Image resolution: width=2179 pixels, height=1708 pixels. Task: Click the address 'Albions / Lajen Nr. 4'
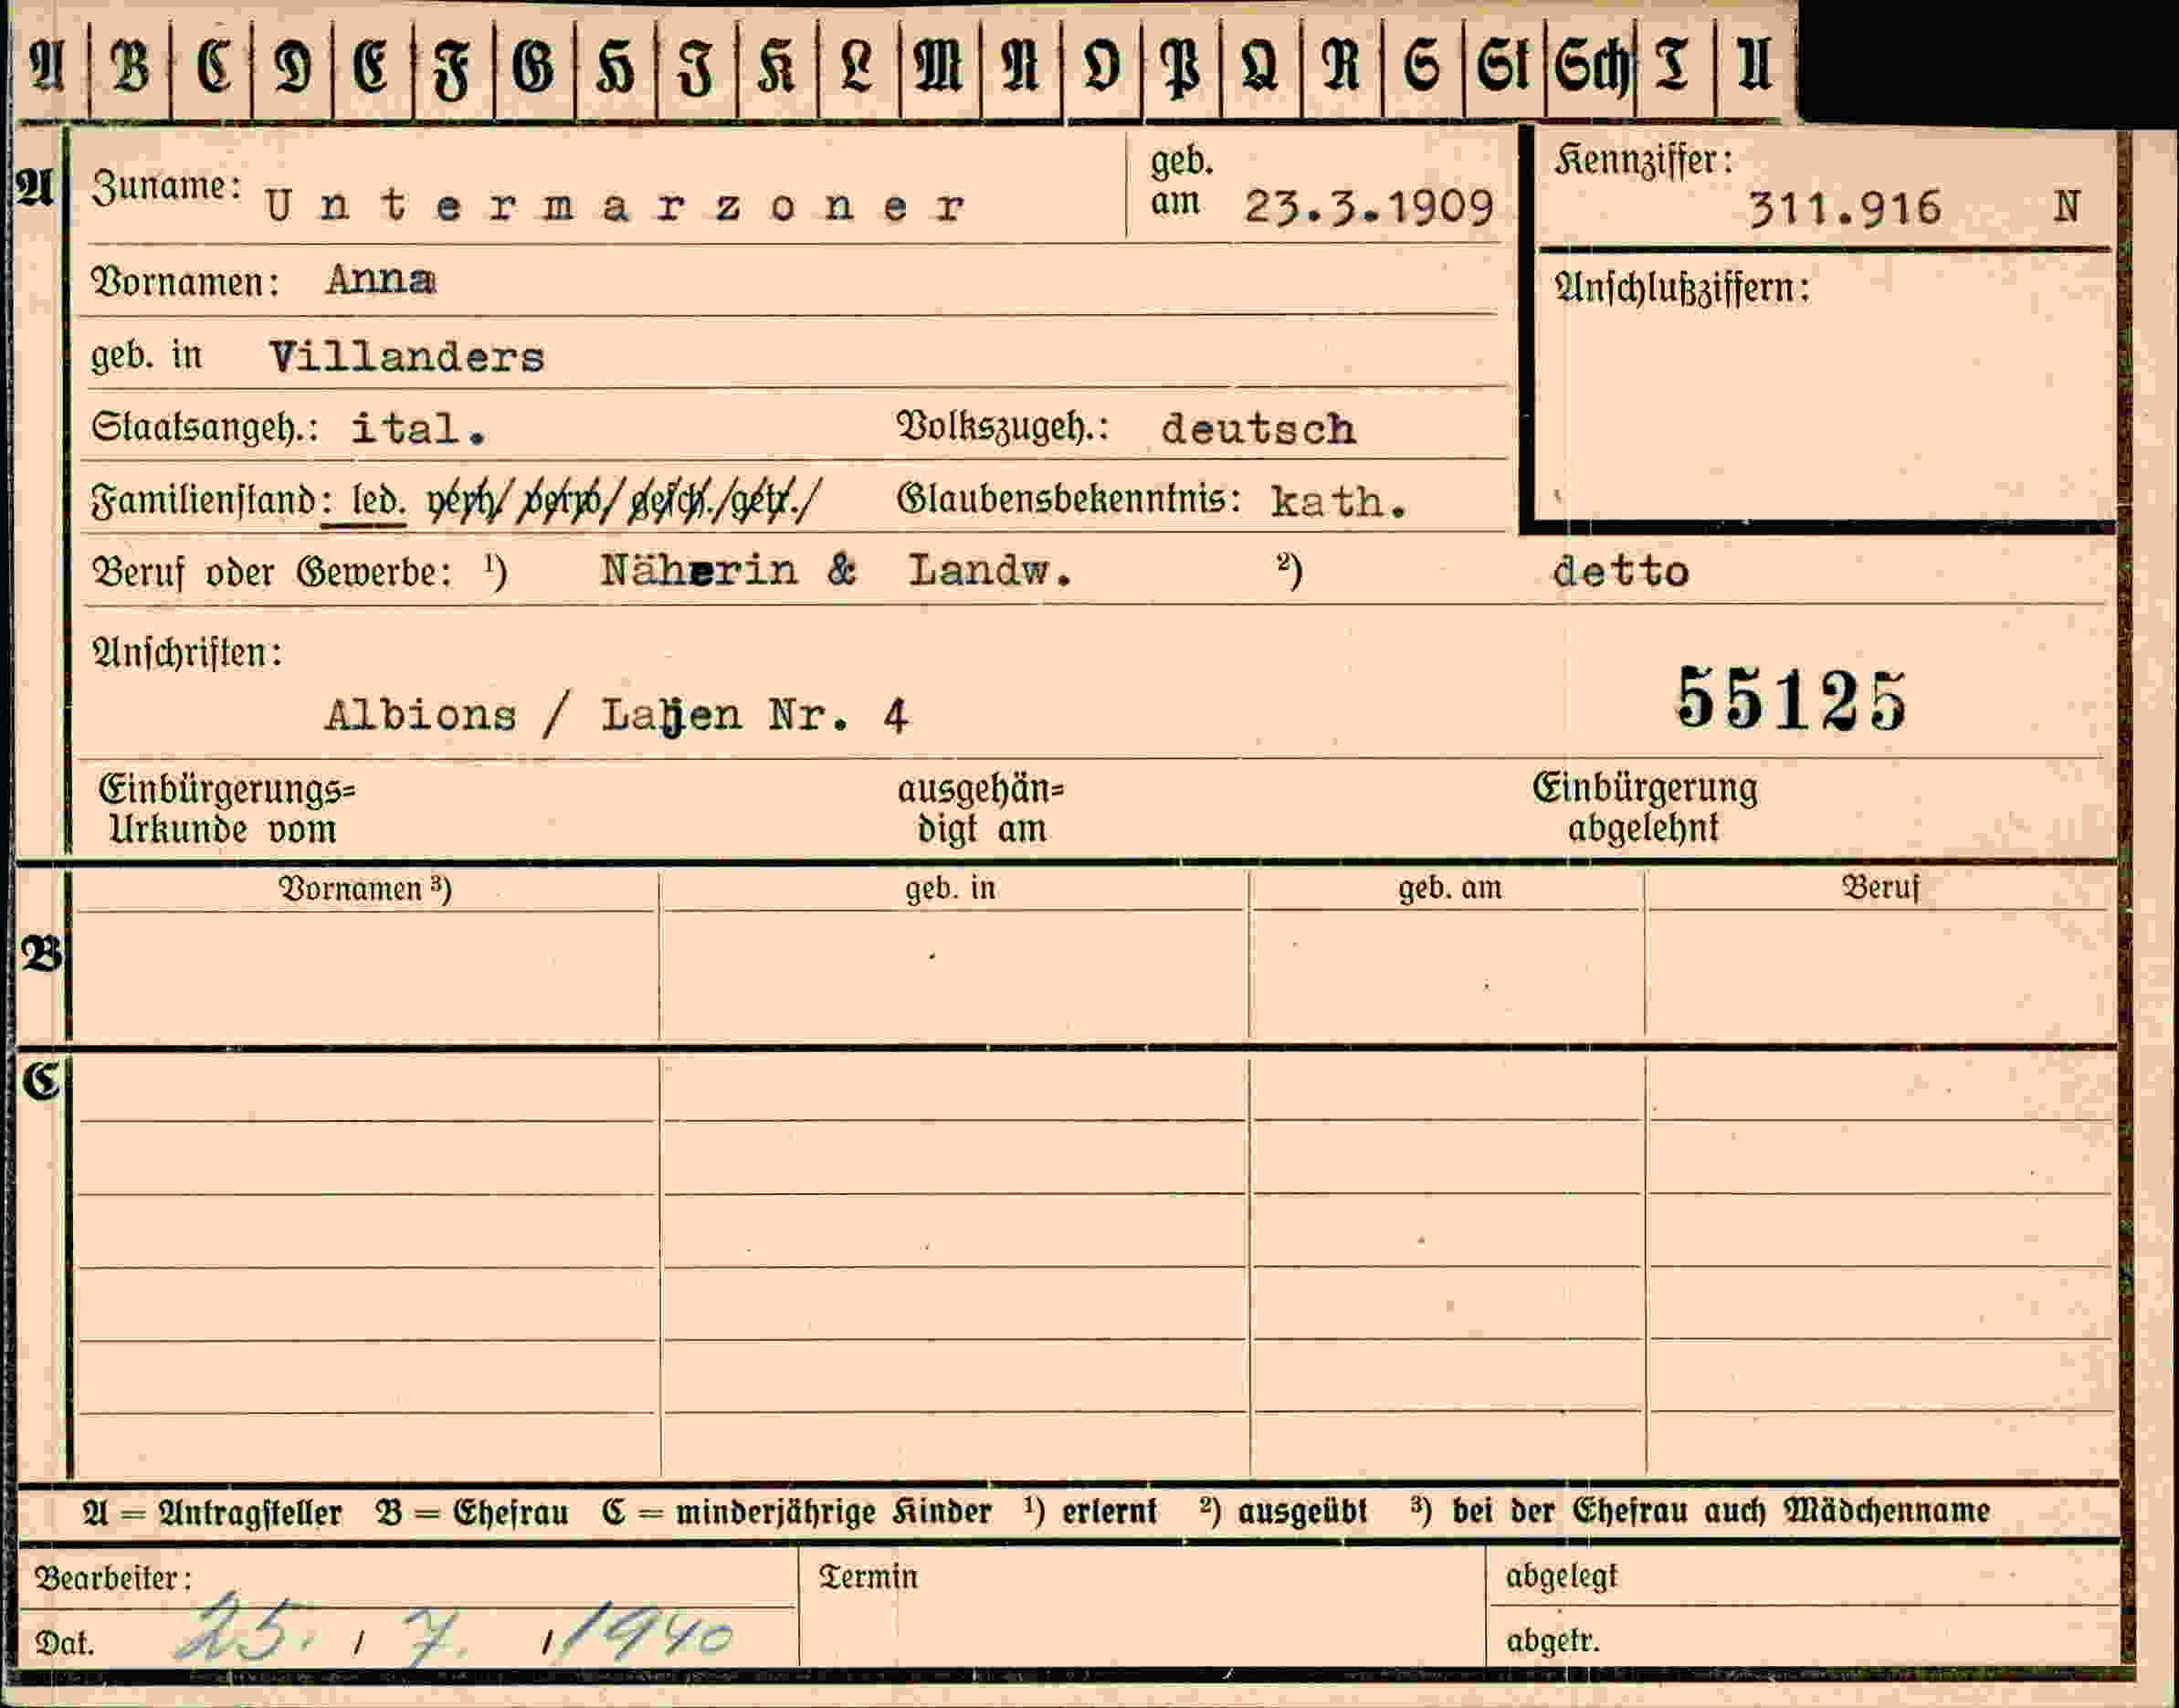(617, 716)
